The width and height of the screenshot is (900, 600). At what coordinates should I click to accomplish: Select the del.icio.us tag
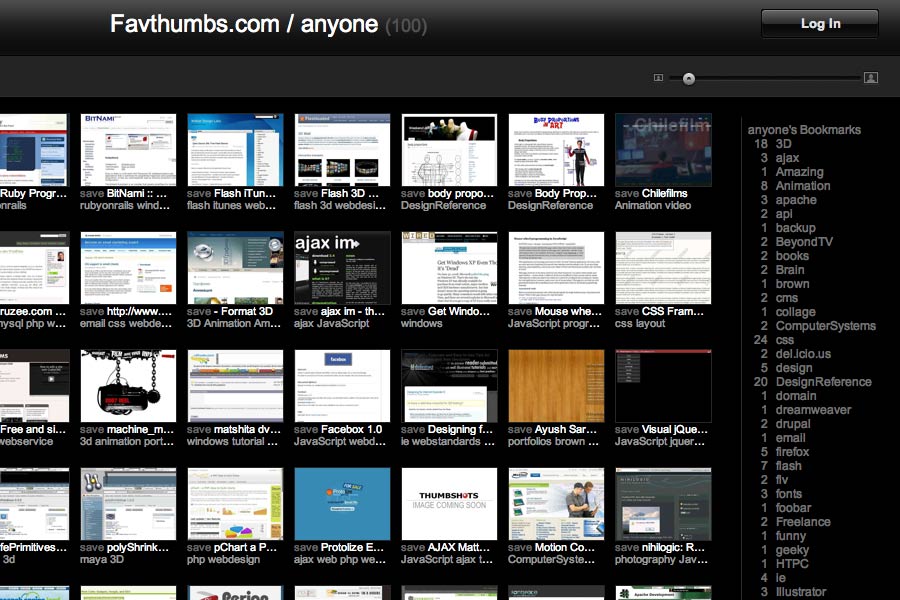[803, 354]
